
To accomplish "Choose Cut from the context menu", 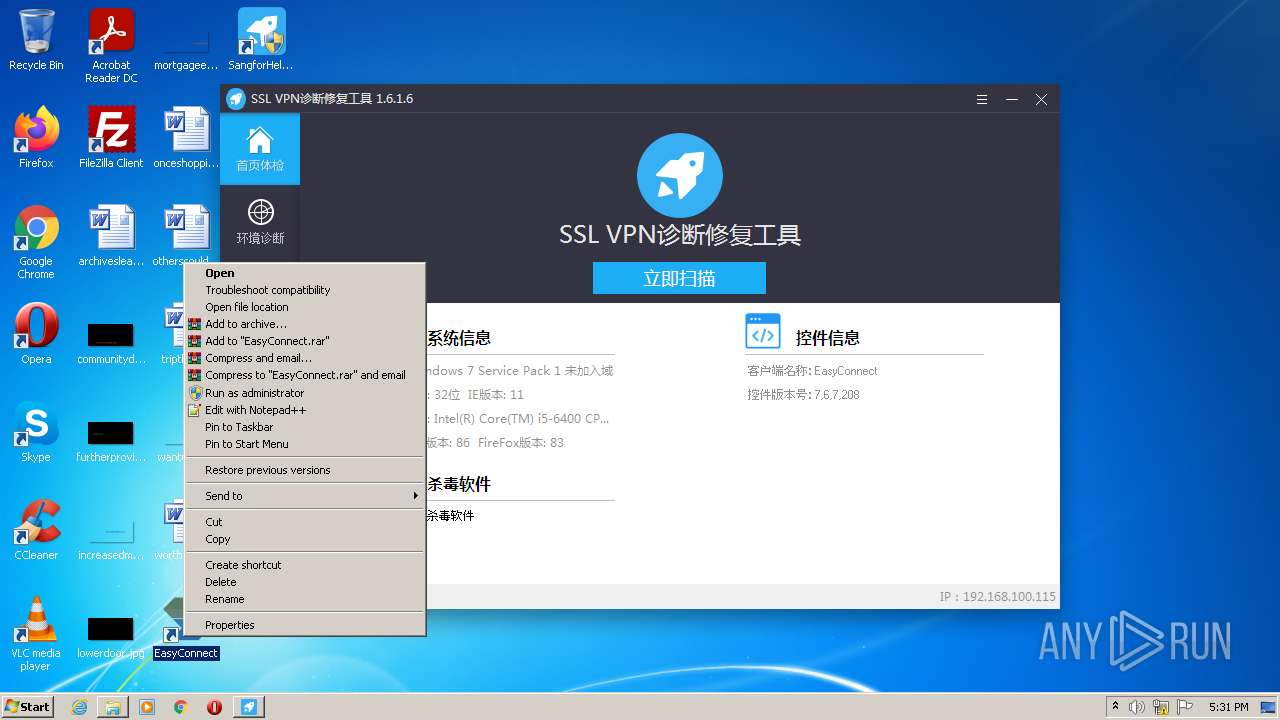I will click(x=305, y=522).
